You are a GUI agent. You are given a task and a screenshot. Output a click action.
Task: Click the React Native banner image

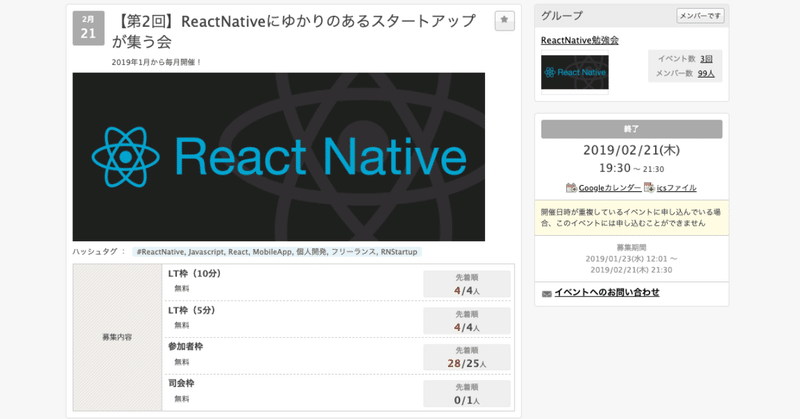[x=279, y=157]
